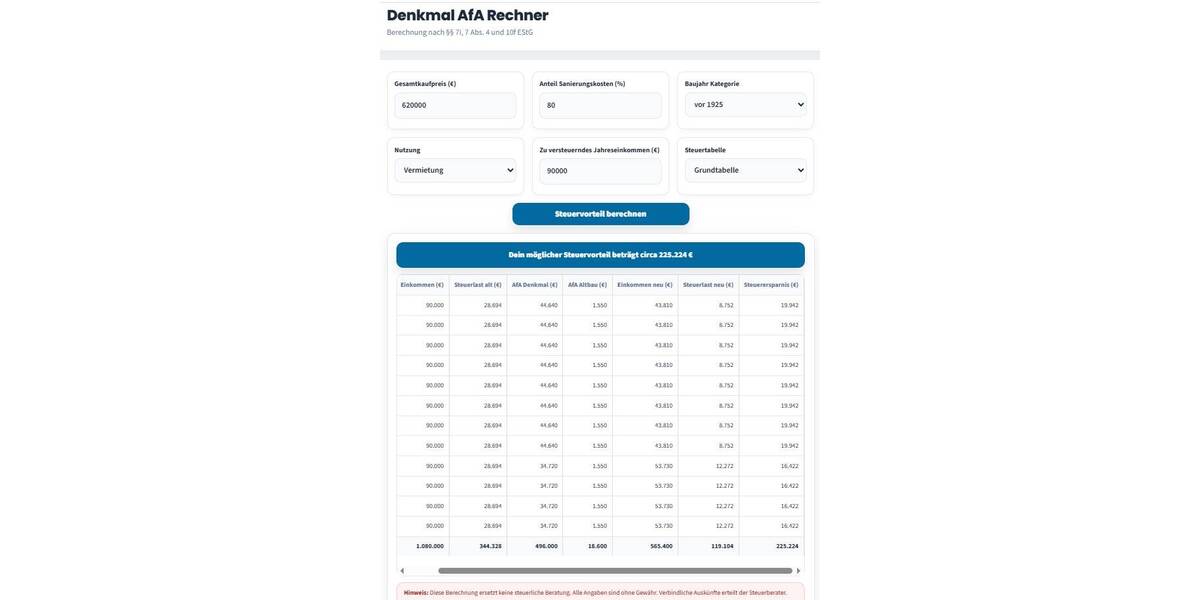Select the Steuerlast neu column header
1200x600 pixels.
coord(708,285)
